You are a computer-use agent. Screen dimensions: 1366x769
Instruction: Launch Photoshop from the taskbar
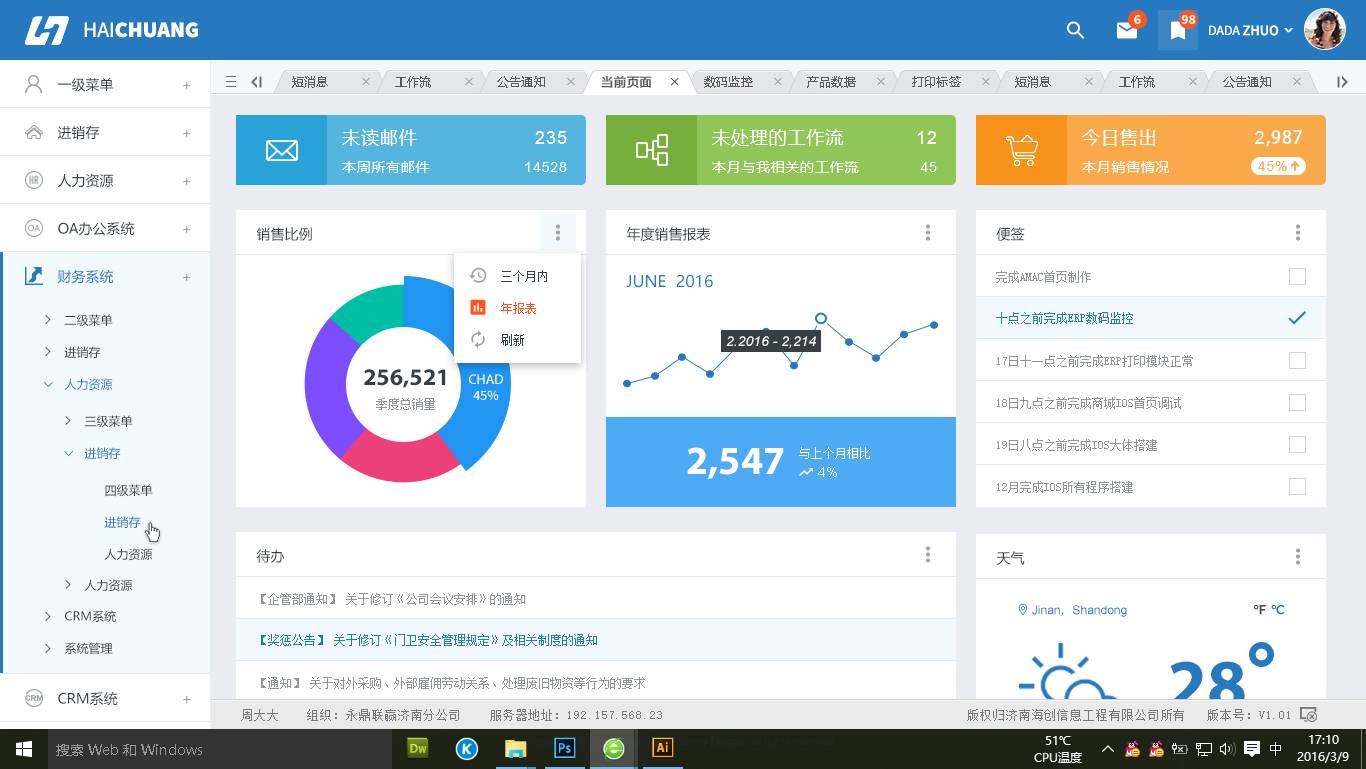(x=564, y=748)
